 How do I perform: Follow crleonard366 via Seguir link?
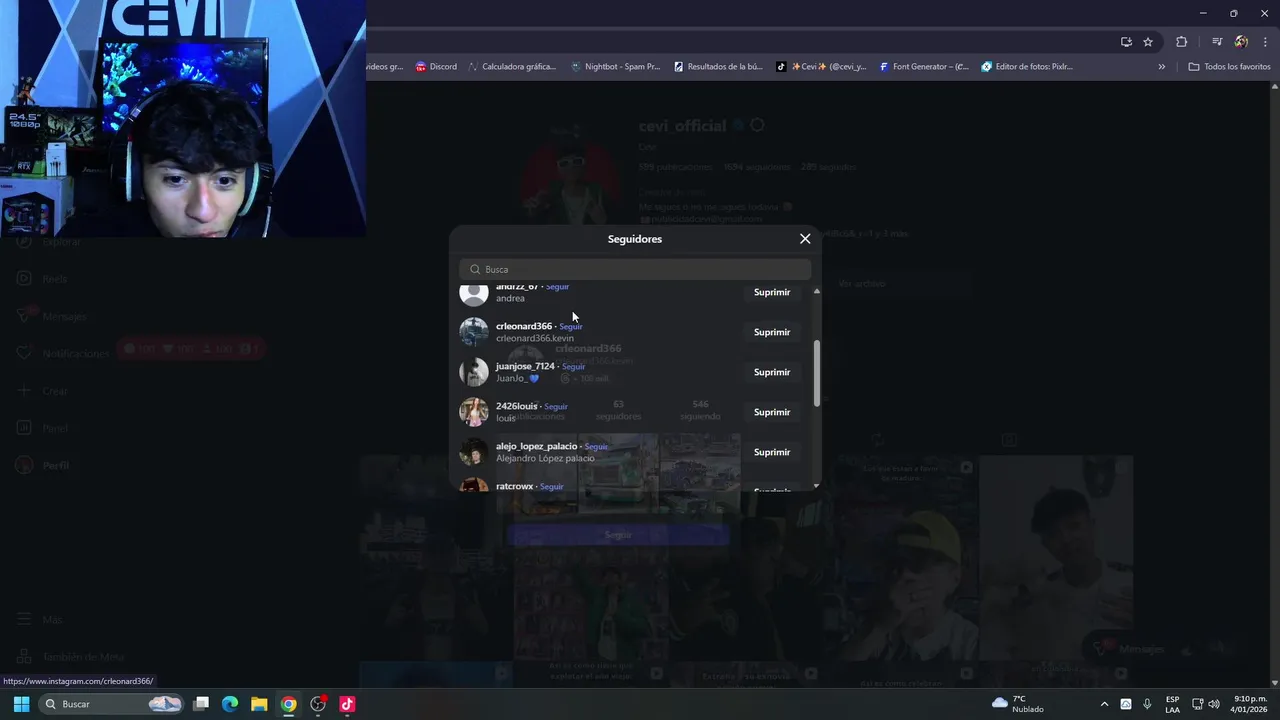(571, 326)
